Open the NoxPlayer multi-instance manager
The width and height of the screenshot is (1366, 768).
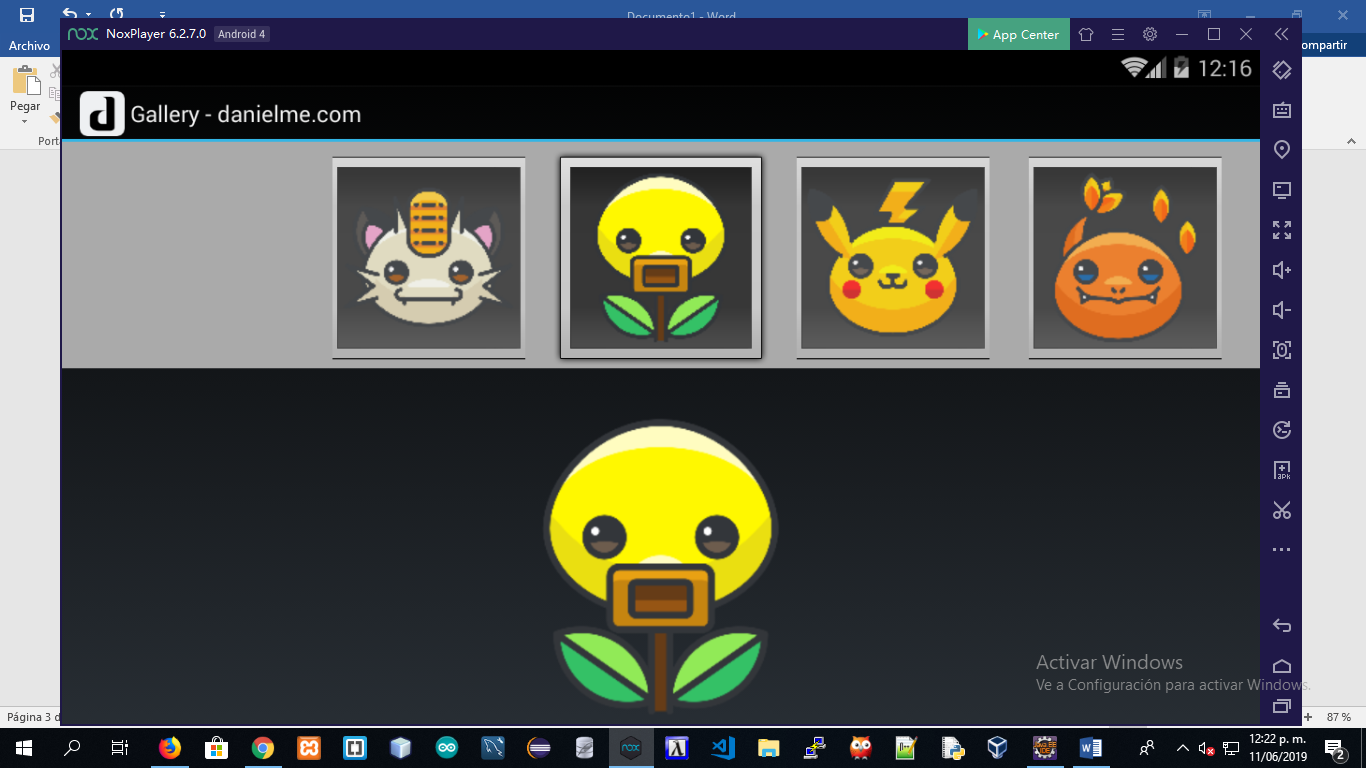1282,390
